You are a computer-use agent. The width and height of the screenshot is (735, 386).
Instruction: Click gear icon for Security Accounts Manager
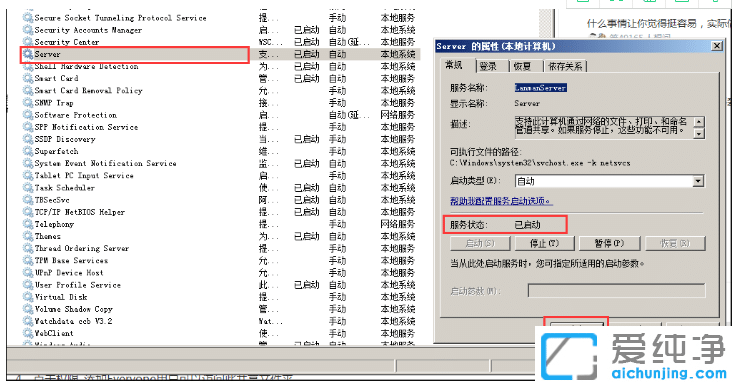click(28, 30)
